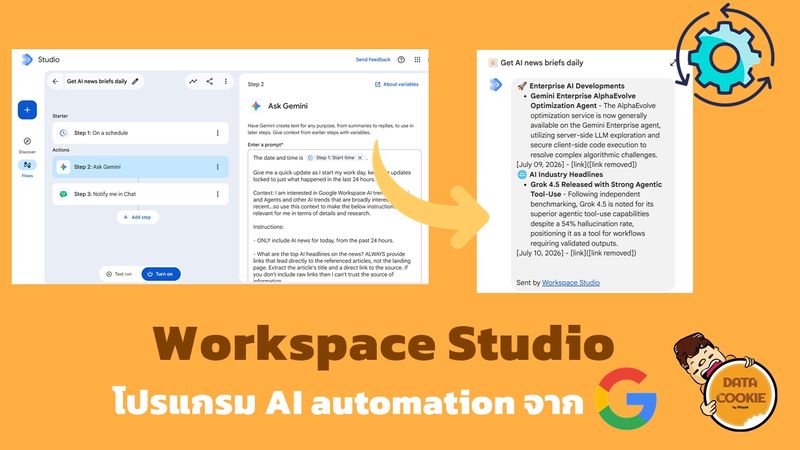Open the help question-mark icon
The width and height of the screenshot is (800, 450).
402,60
